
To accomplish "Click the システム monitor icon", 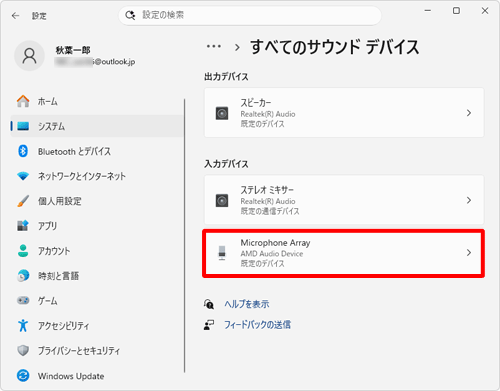I will [23, 126].
